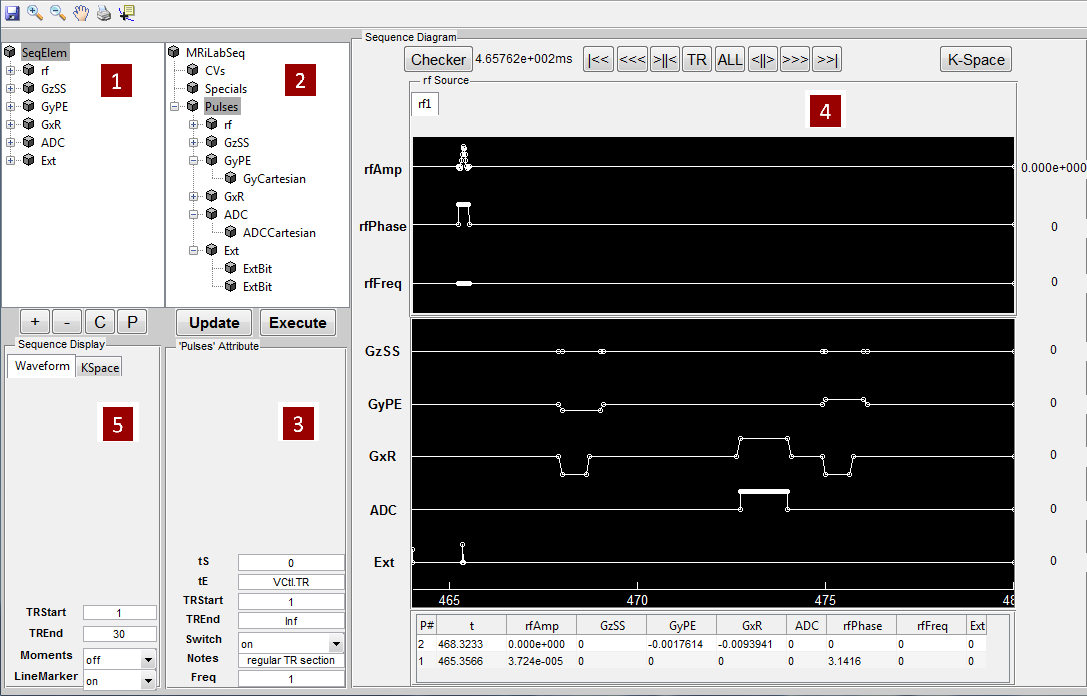This screenshot has height=696, width=1087.
Task: Select the ADCCartesian node in the tree
Action: tap(279, 233)
